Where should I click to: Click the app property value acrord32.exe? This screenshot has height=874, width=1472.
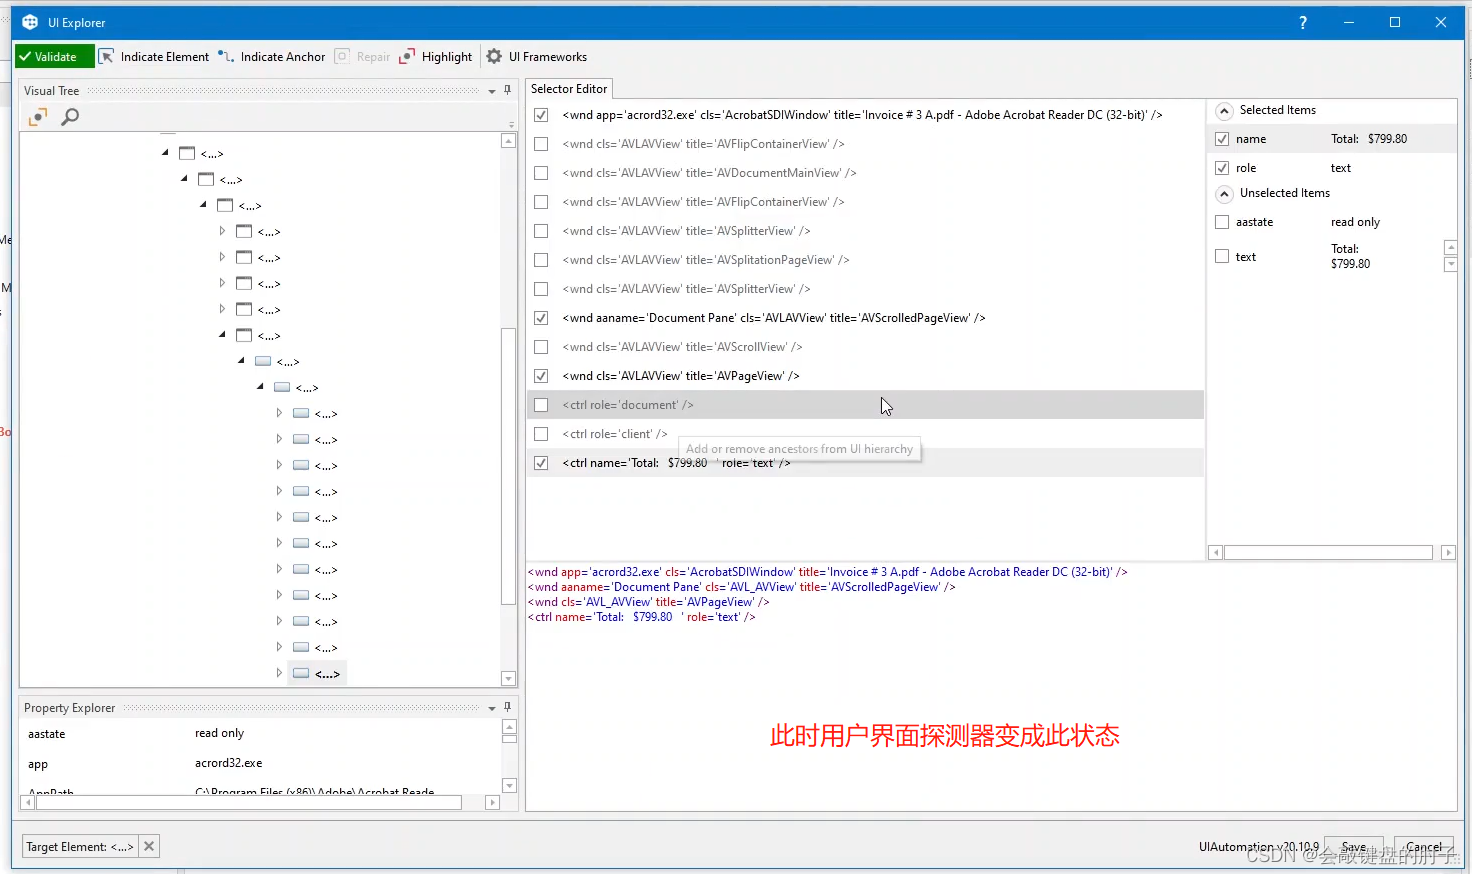pos(228,763)
